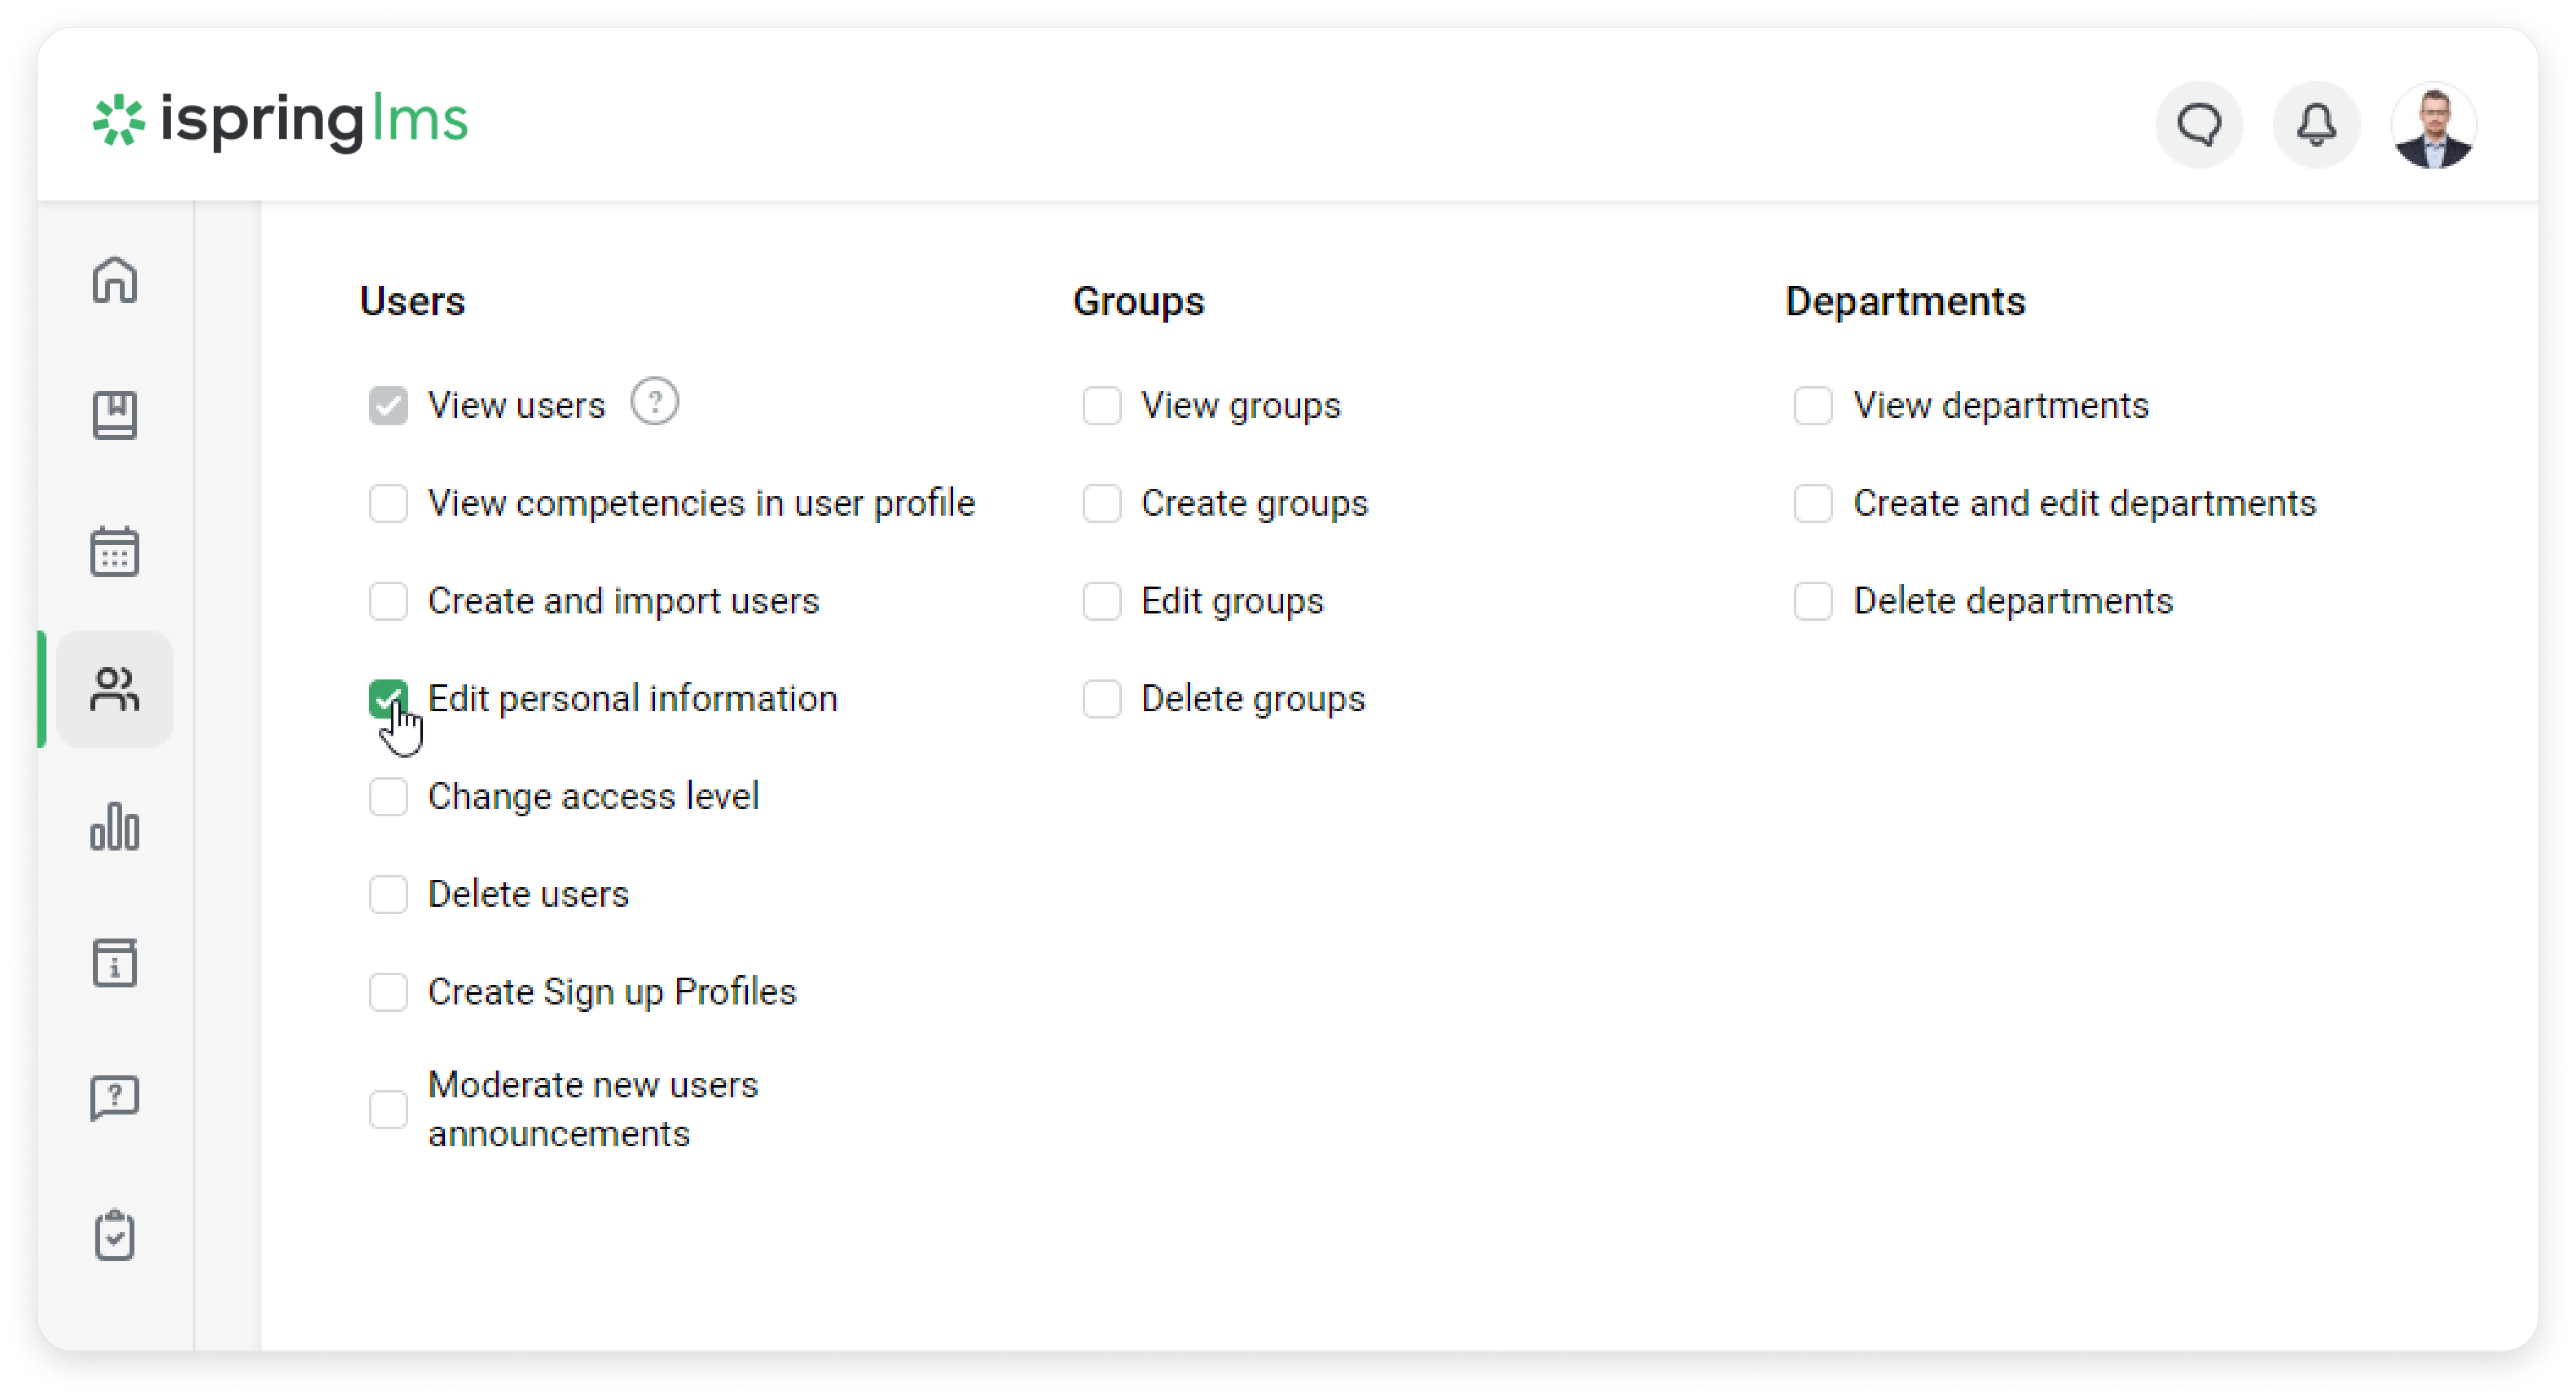Image resolution: width=2576 pixels, height=1398 pixels.
Task: Click the iSpring LMS logo
Action: click(x=280, y=121)
